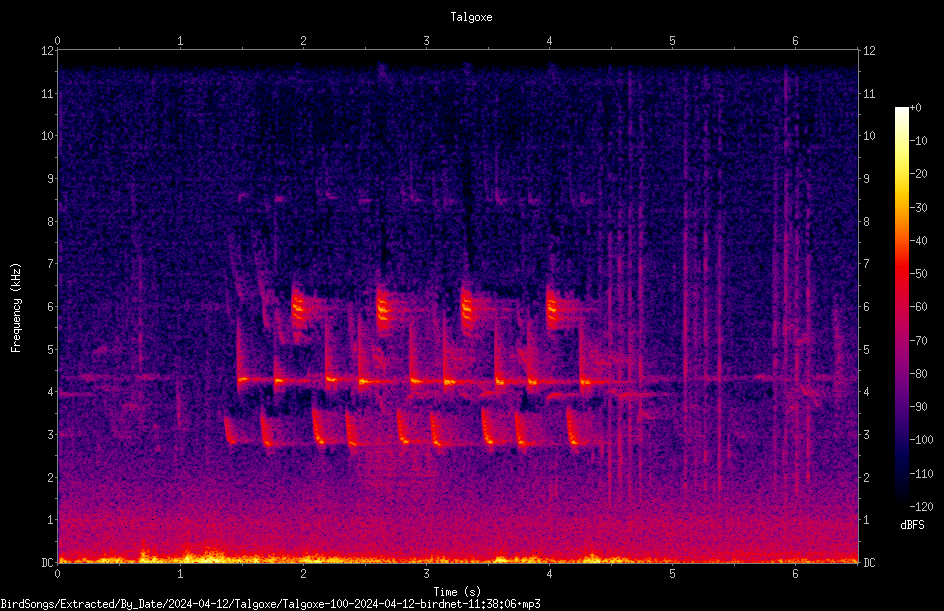Click the 5 second mark on top time axis
The image size is (944, 611).
672,41
